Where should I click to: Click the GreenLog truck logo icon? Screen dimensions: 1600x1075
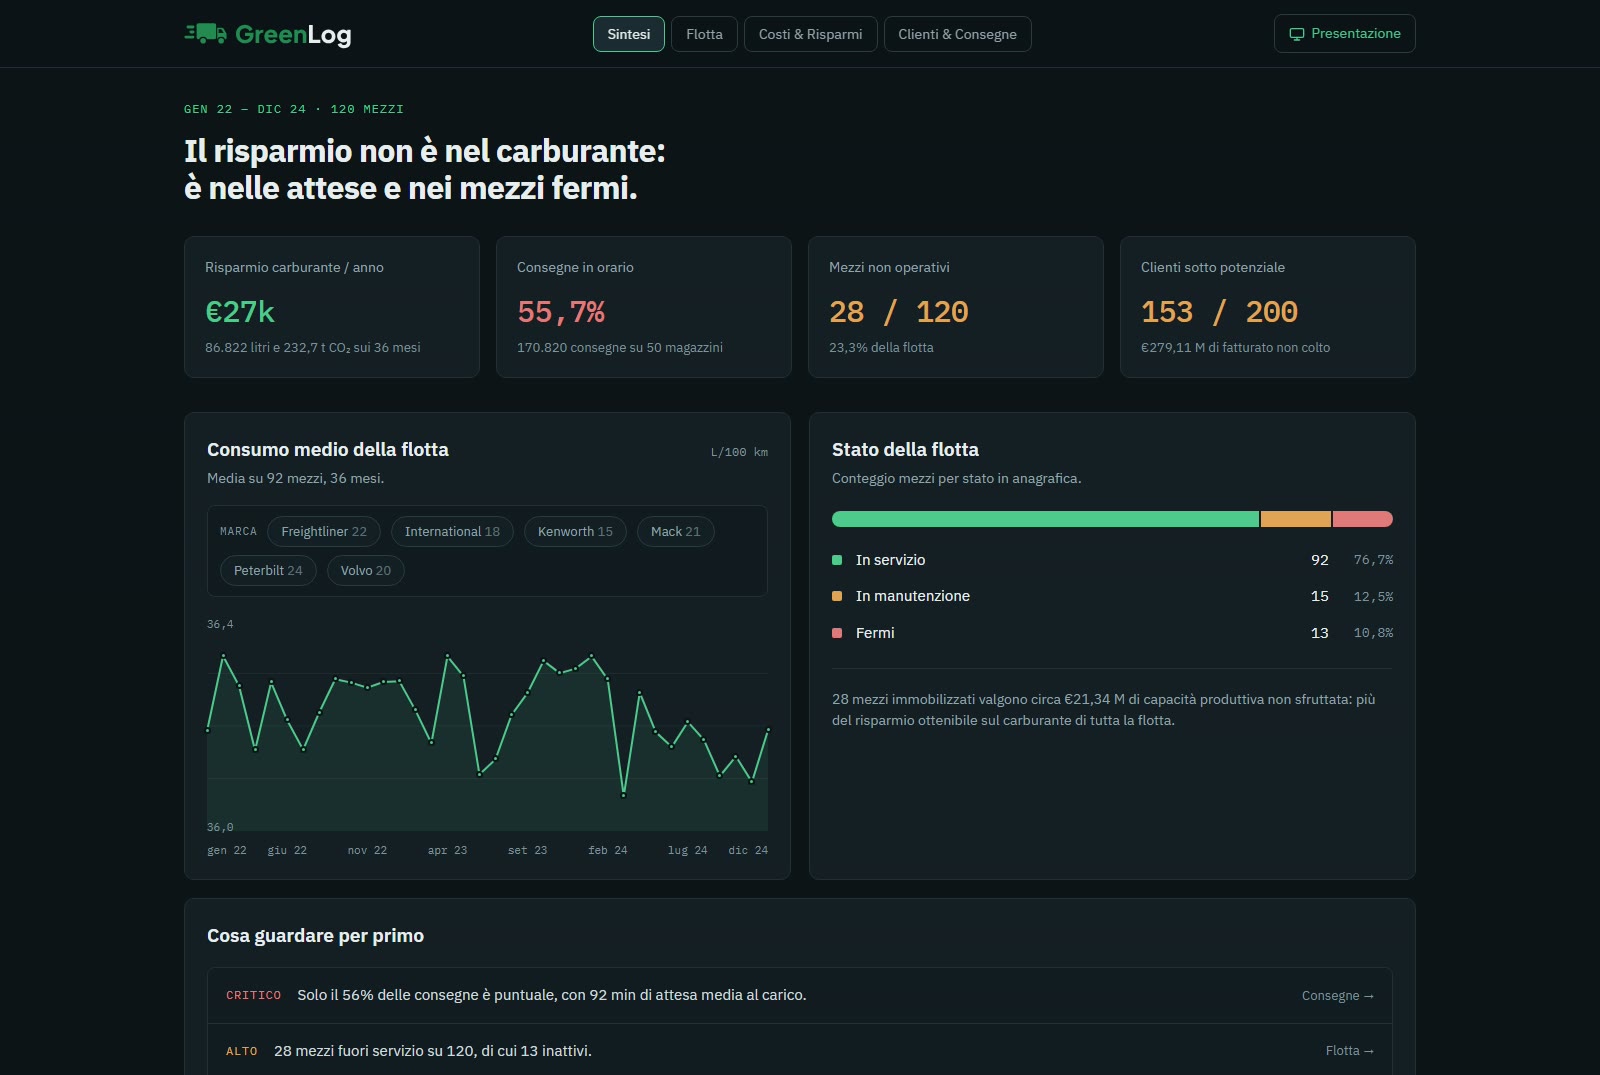tap(206, 34)
